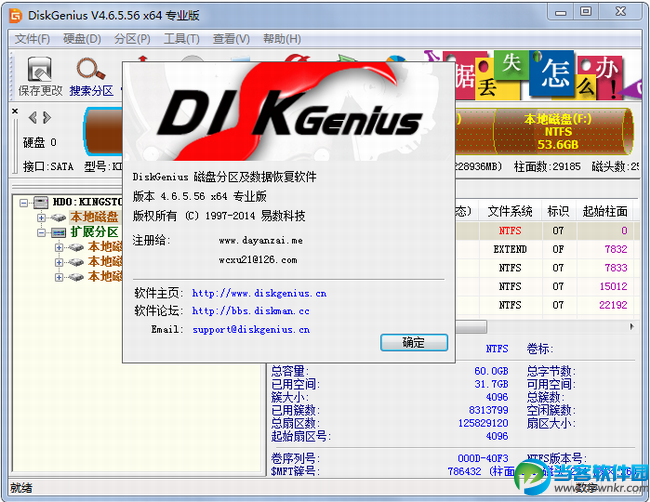Click the previous disk left arrow
650x502 pixels.
point(32,118)
